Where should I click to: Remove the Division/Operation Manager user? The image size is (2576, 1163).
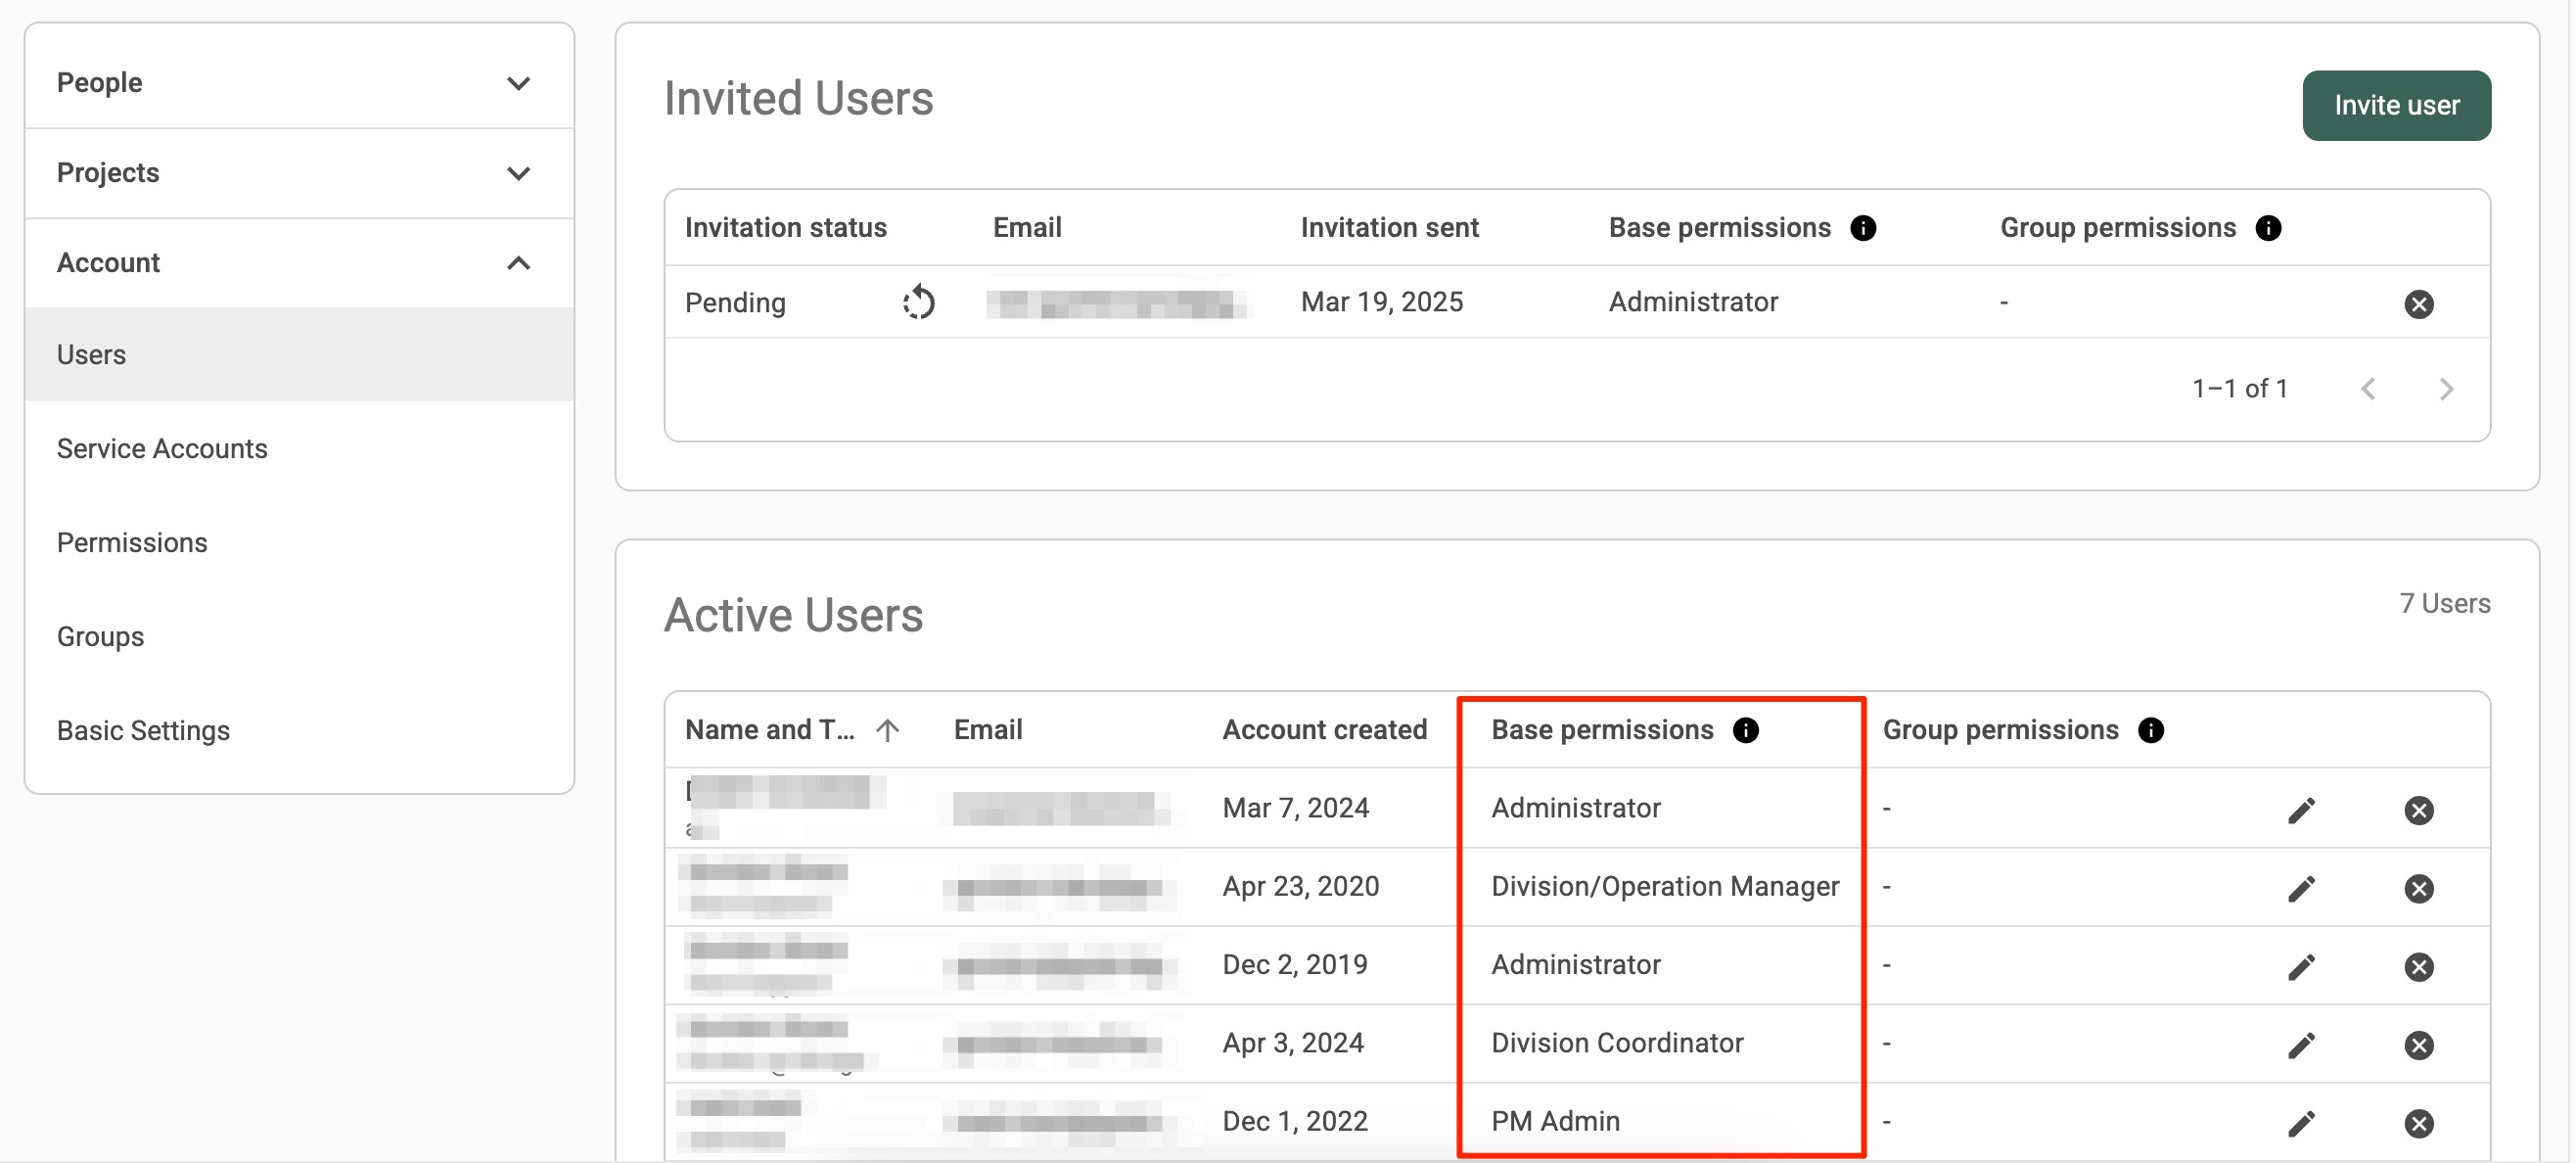pos(2418,888)
